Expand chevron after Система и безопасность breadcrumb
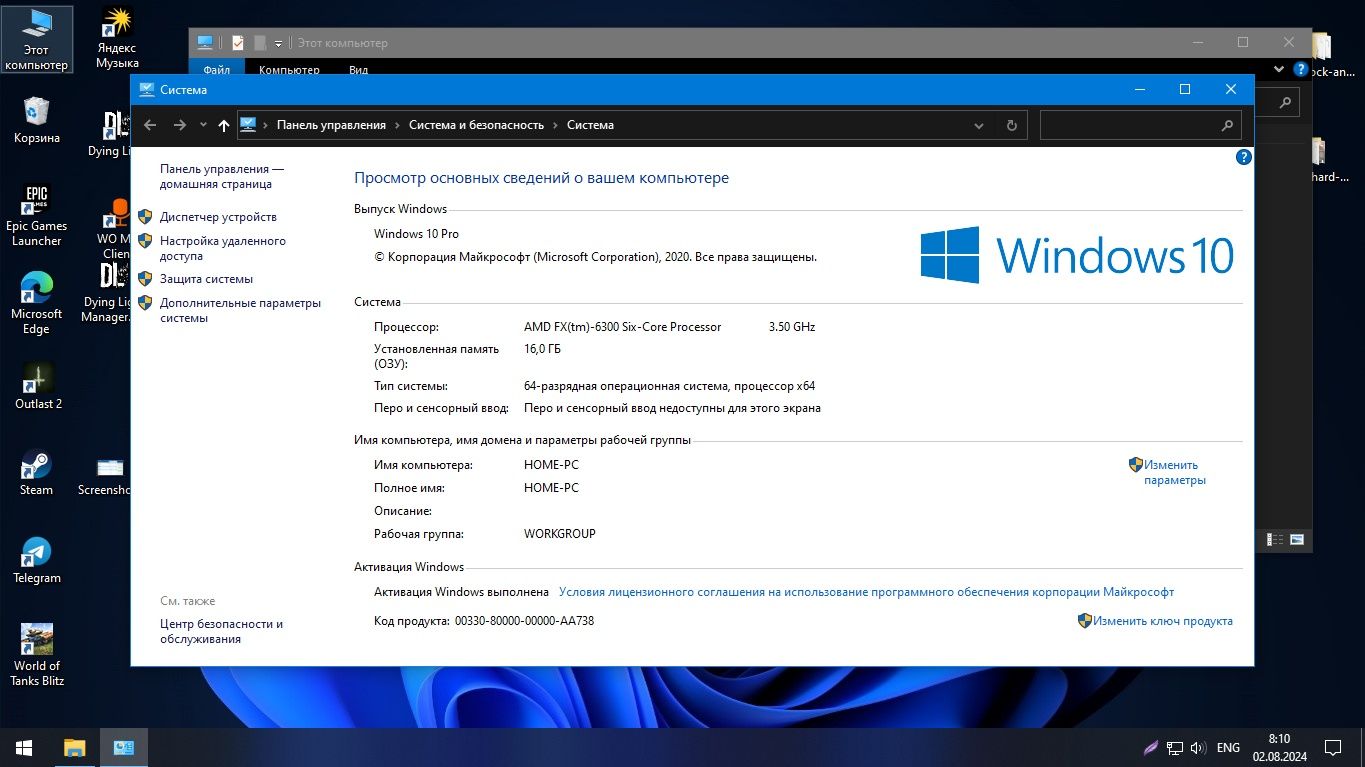This screenshot has width=1365, height=767. pyautogui.click(x=556, y=125)
